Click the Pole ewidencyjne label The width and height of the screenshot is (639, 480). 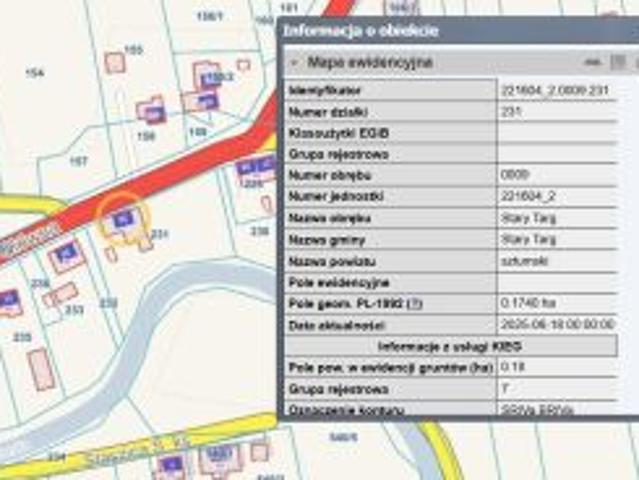pyautogui.click(x=339, y=282)
